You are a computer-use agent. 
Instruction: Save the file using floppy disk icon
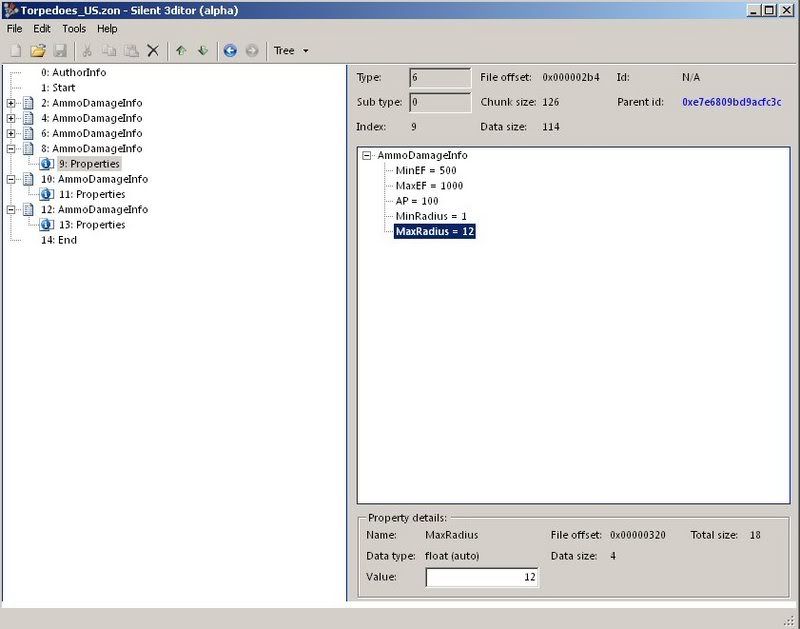[x=60, y=51]
